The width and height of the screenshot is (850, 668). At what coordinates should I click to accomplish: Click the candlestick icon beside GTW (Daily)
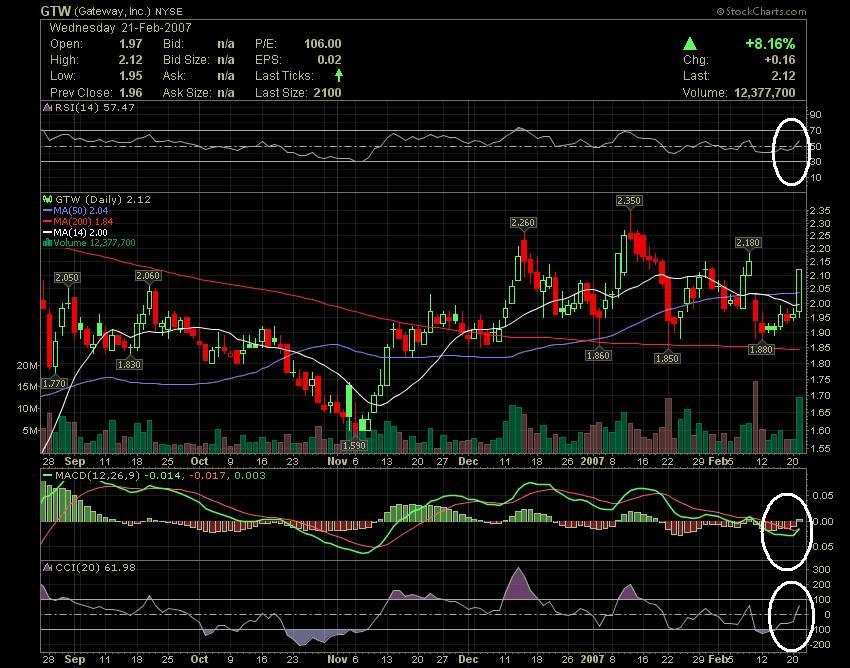pyautogui.click(x=48, y=200)
